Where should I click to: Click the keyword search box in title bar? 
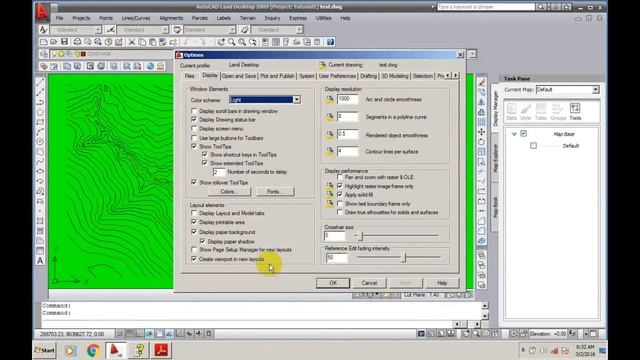point(485,7)
